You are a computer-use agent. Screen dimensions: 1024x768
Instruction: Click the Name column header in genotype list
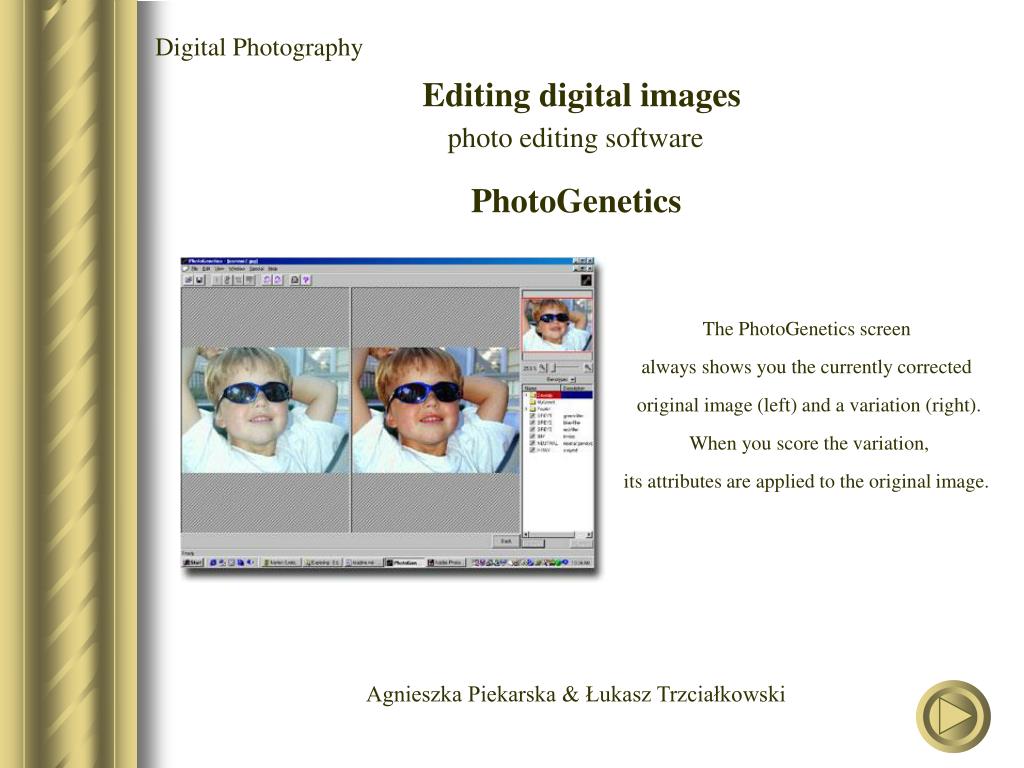point(541,388)
